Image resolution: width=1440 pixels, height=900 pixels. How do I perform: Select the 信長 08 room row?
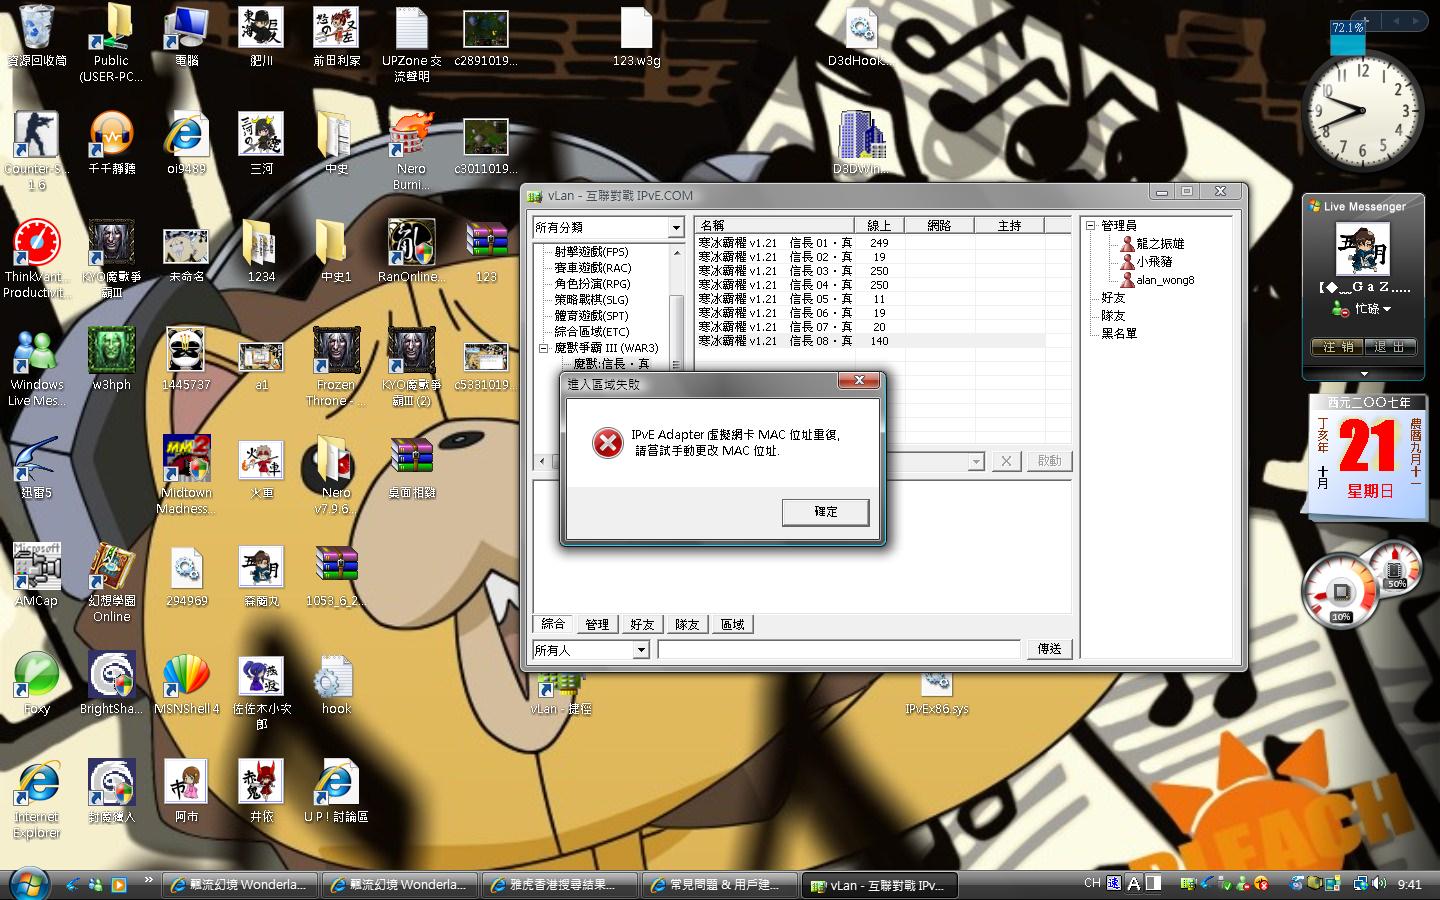click(870, 341)
